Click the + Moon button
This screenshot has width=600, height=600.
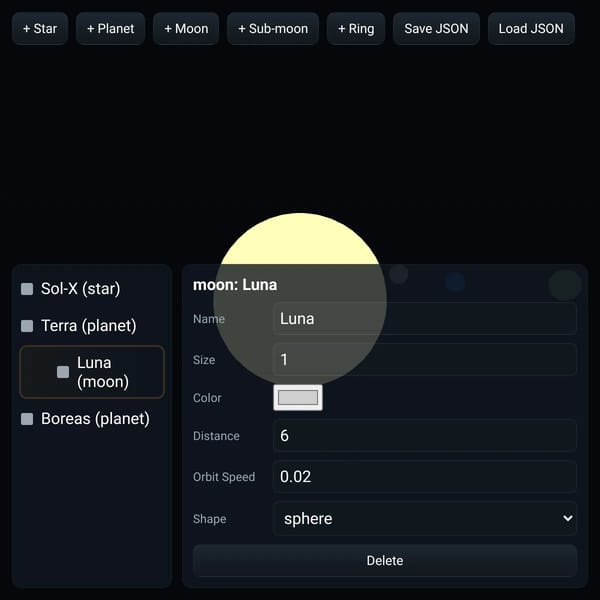coord(186,29)
